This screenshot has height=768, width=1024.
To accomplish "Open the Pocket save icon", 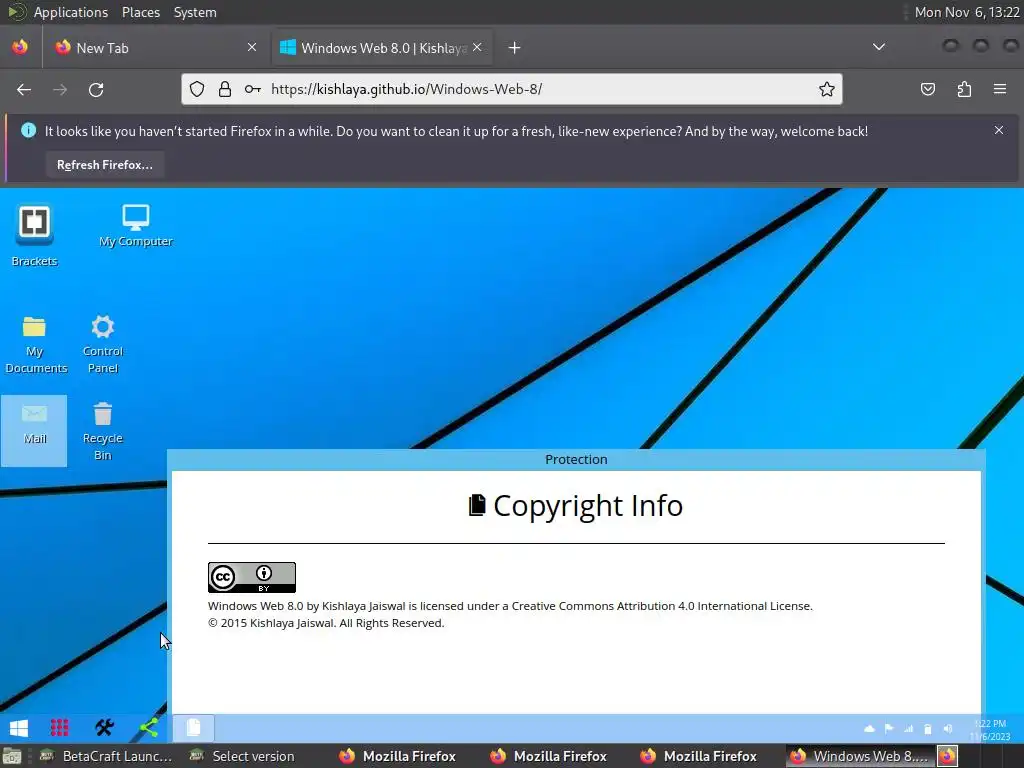I will pyautogui.click(x=928, y=89).
